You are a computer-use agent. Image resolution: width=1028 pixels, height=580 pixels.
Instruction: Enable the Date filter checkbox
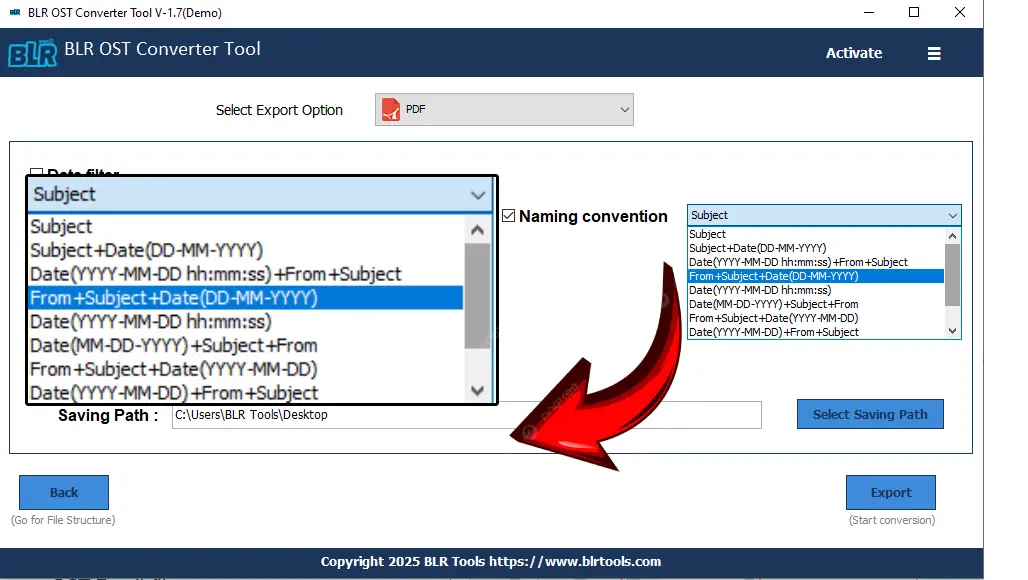pyautogui.click(x=37, y=174)
